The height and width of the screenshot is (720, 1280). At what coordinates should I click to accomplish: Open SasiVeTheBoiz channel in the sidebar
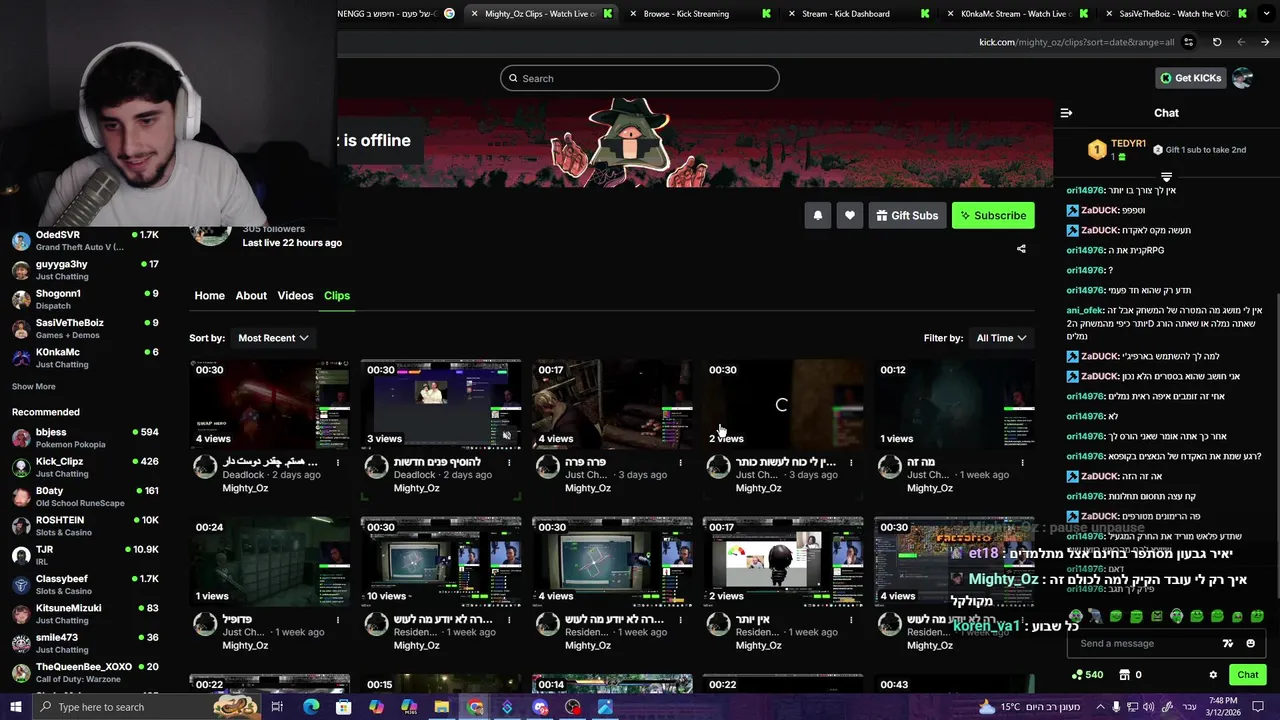click(85, 328)
